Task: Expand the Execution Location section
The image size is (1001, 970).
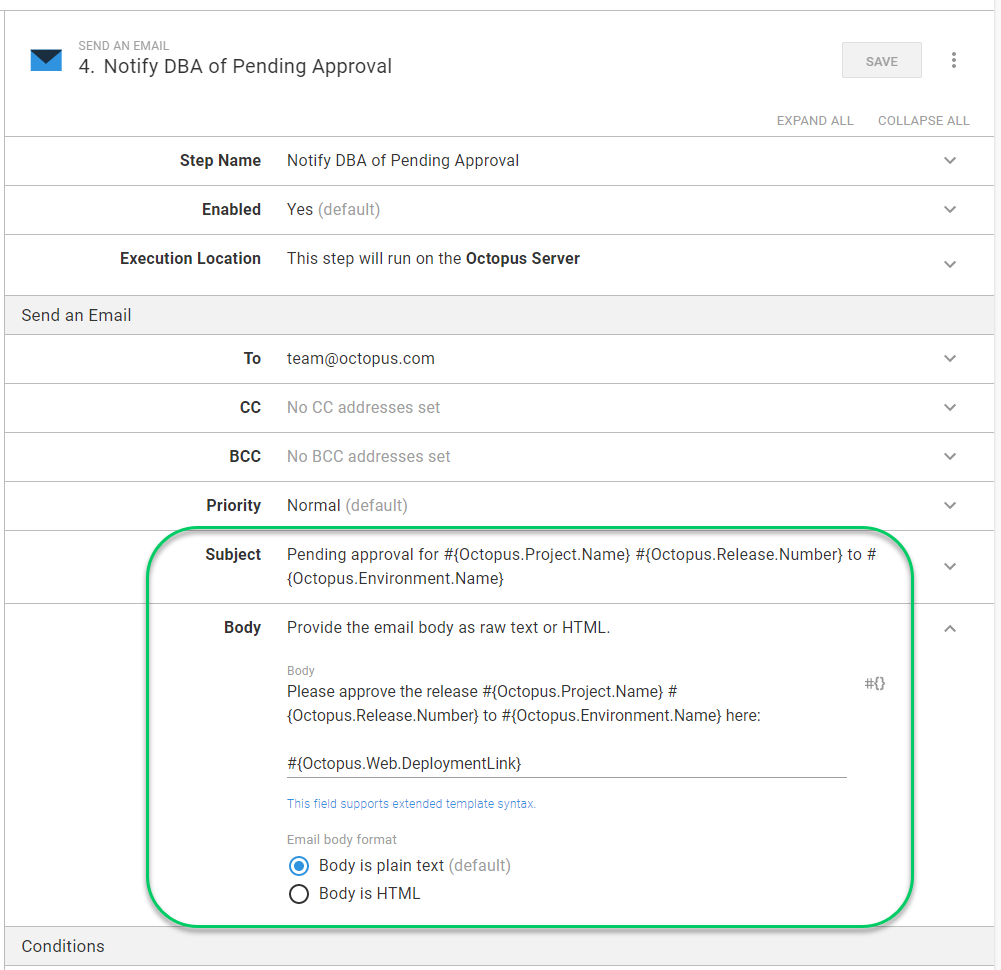Action: [950, 264]
